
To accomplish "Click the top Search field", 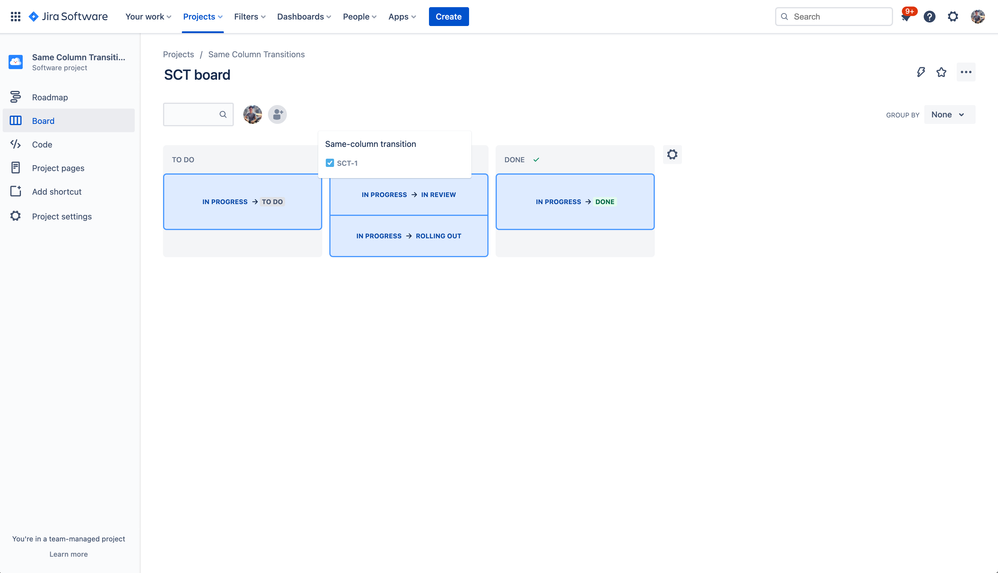I will [834, 17].
